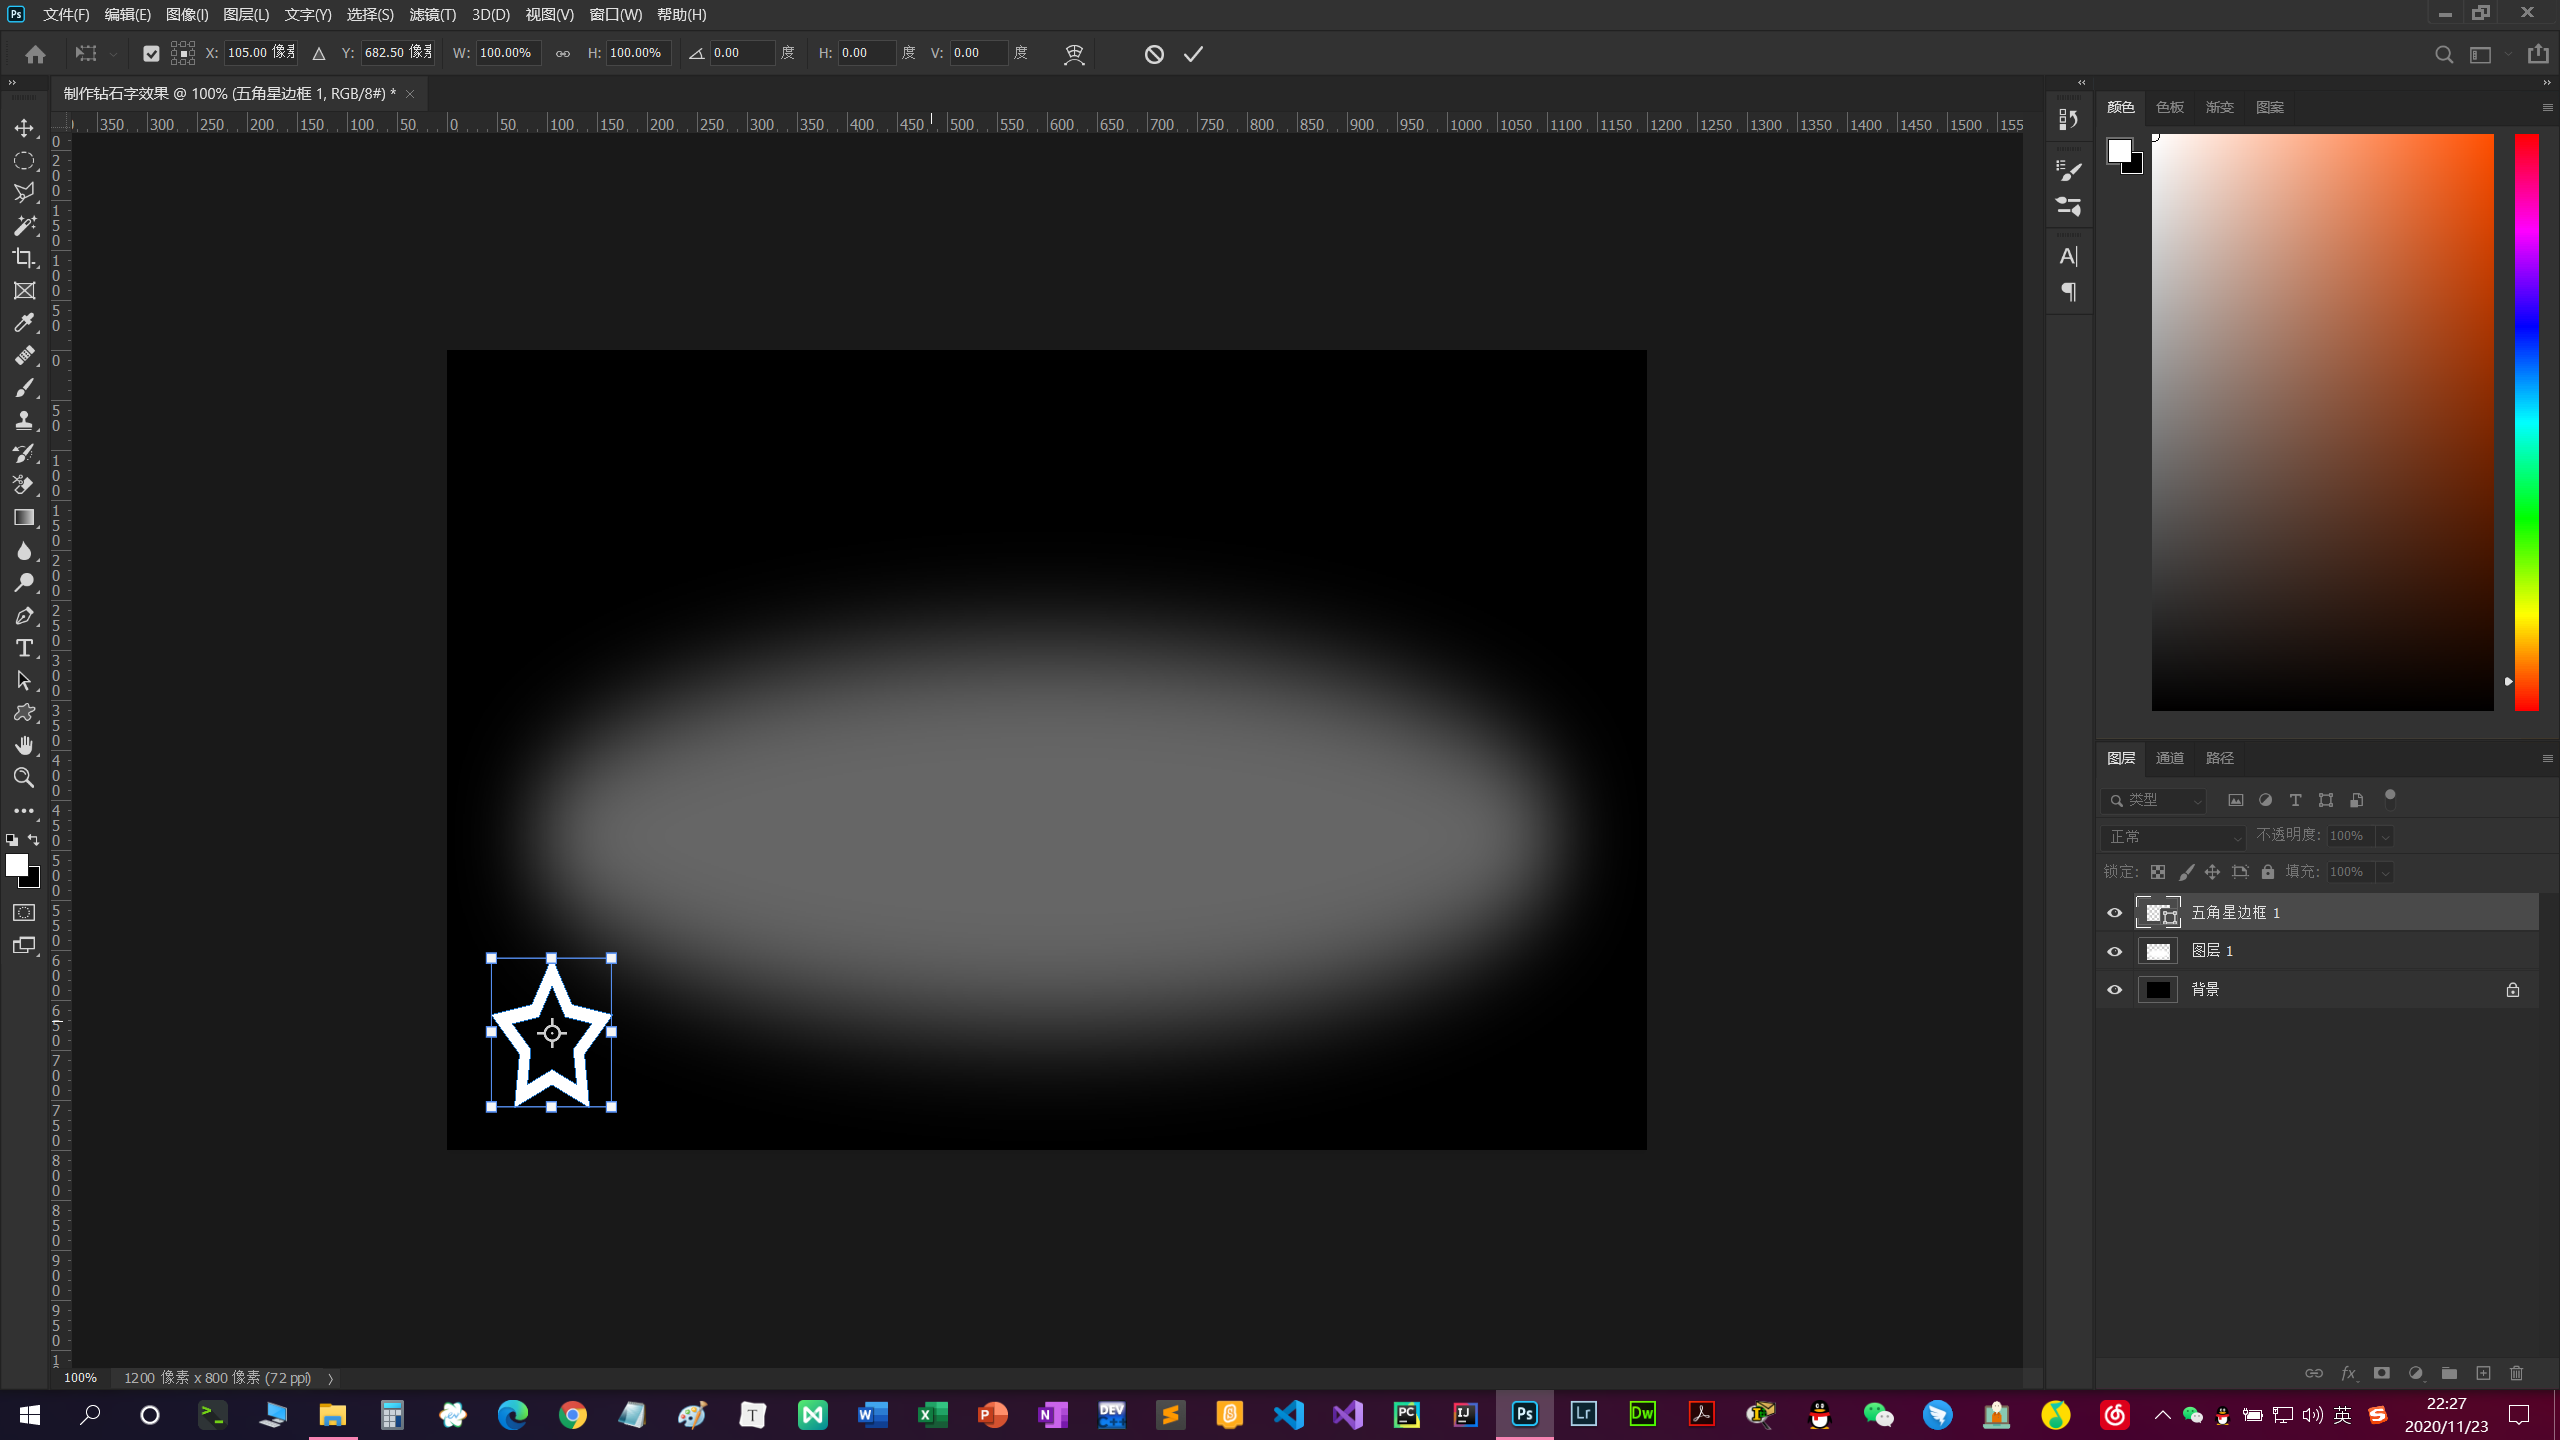Toggle relative positioning triangle for reference point
The height and width of the screenshot is (1440, 2560).
(x=319, y=54)
